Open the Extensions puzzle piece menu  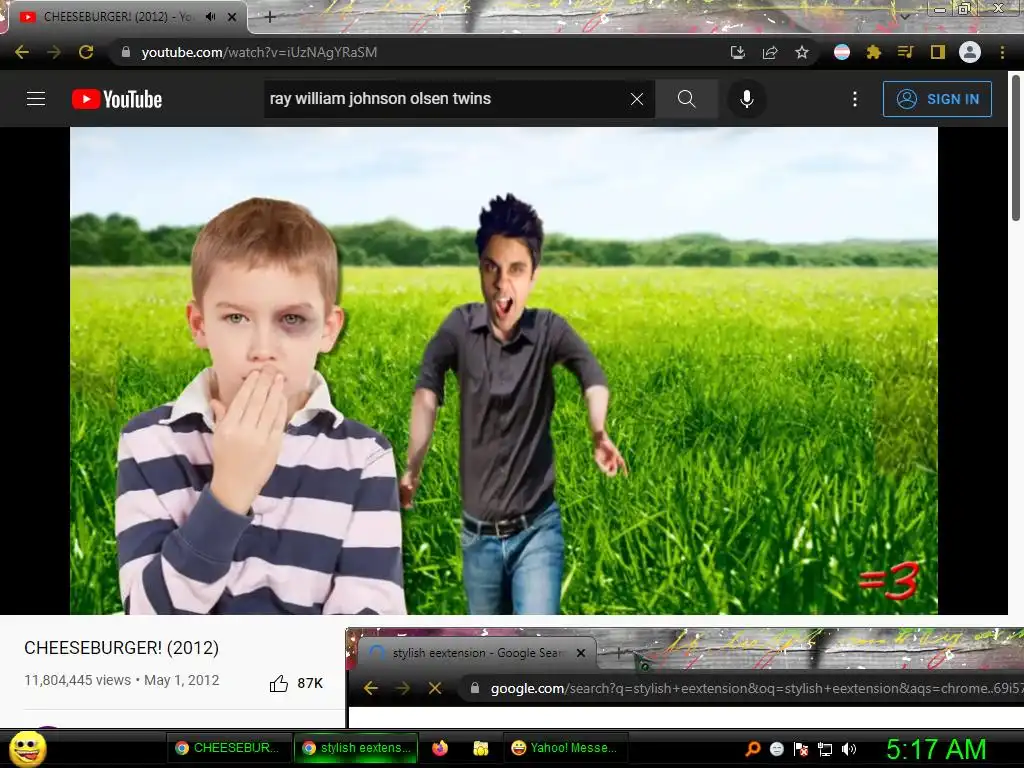[x=874, y=52]
